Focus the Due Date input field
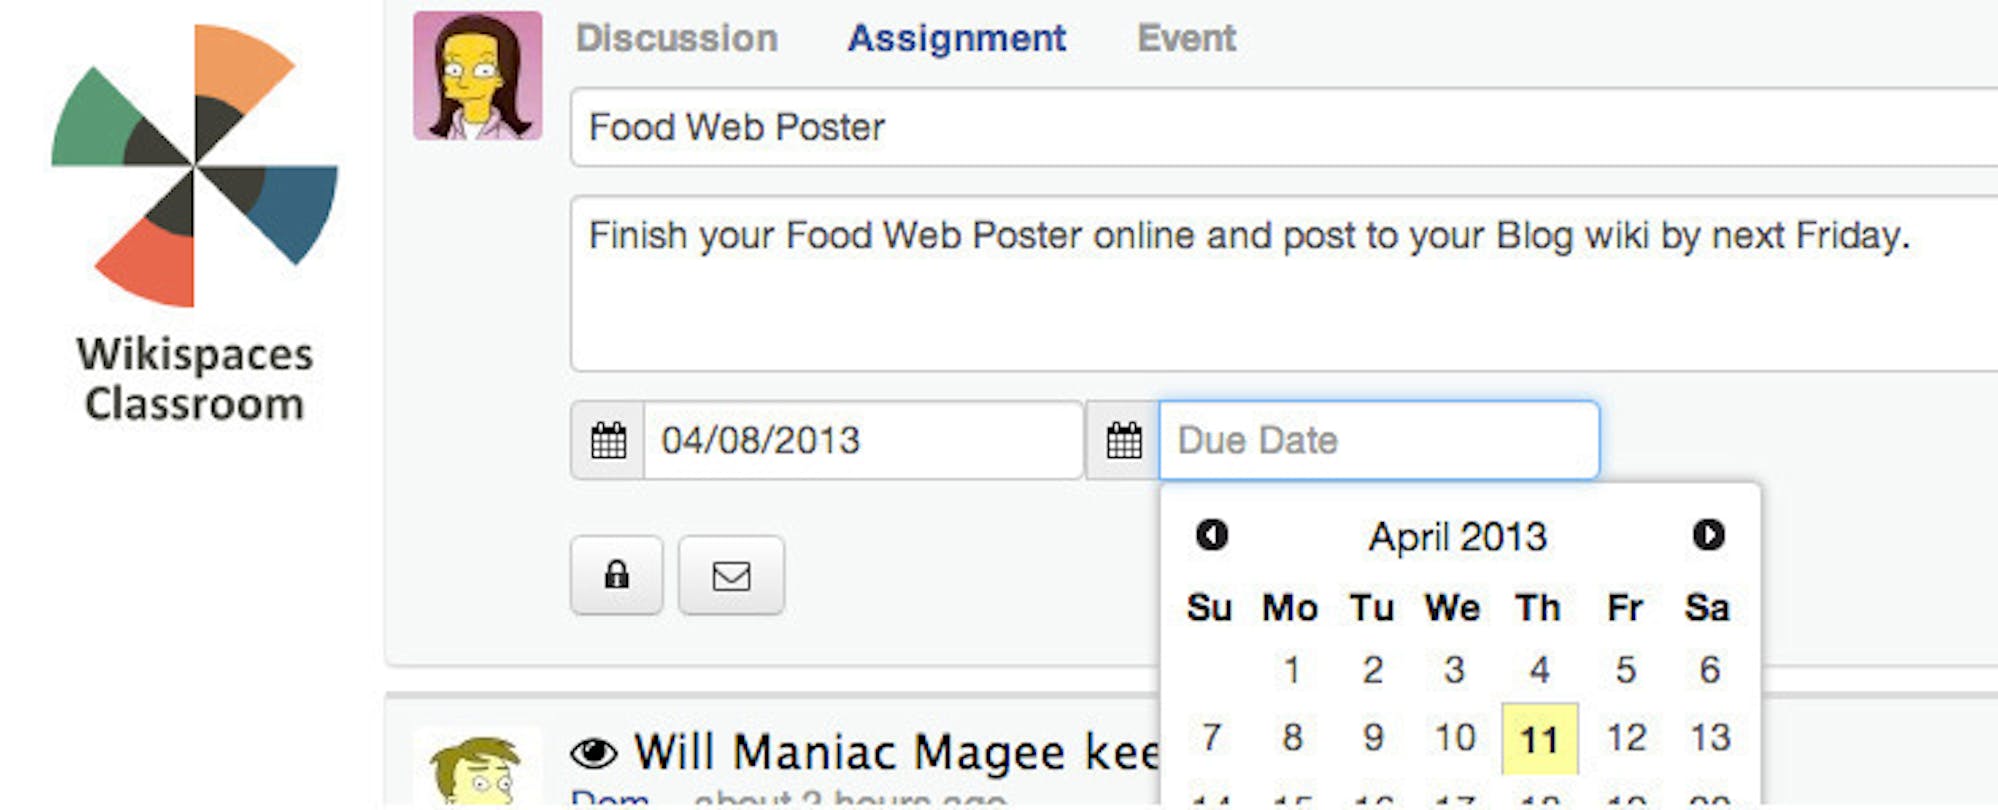 (x=1379, y=440)
